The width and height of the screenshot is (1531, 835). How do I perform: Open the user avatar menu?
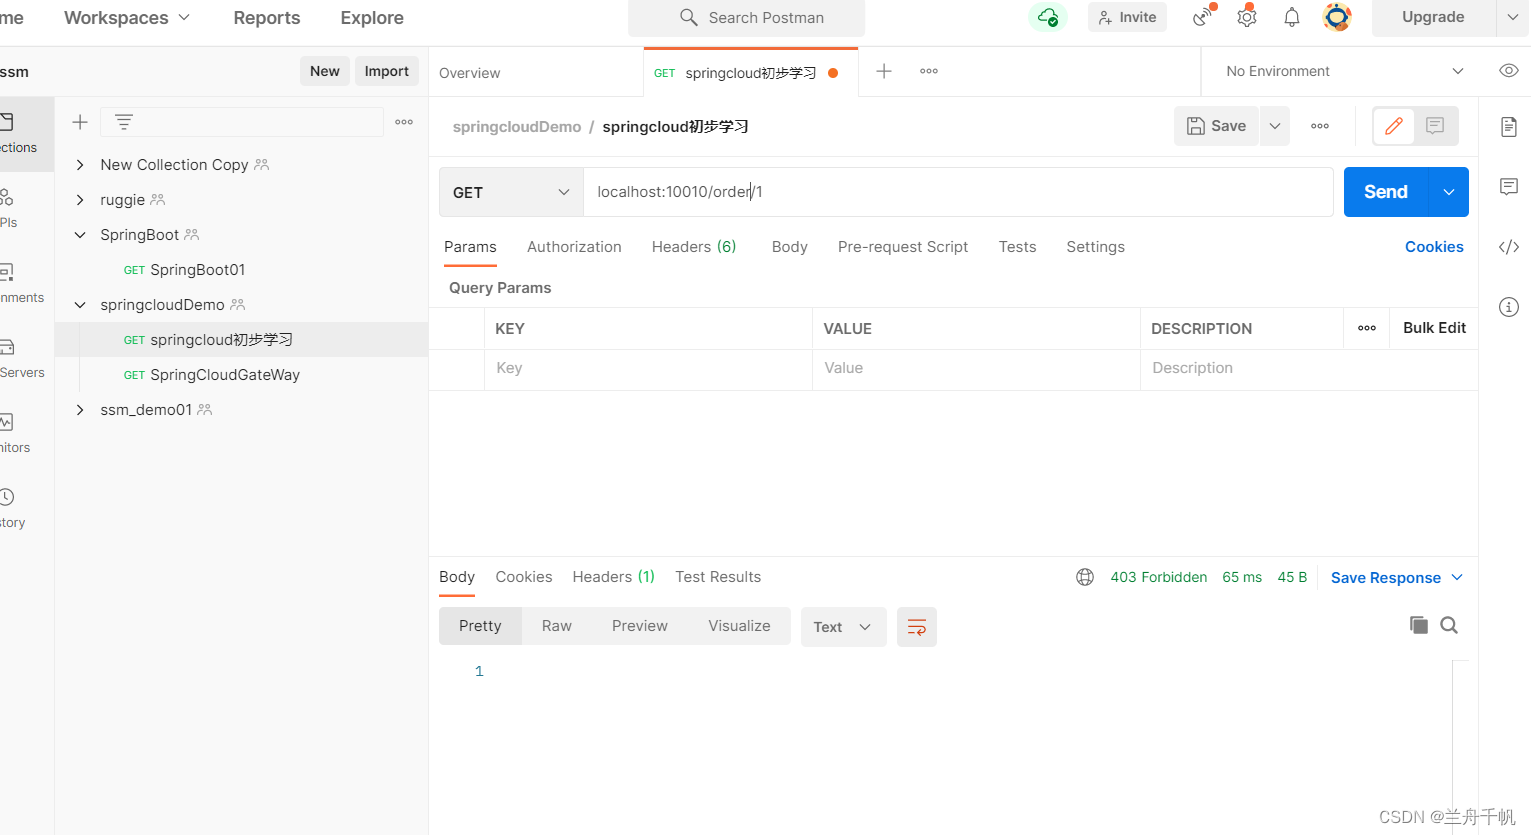pos(1337,17)
